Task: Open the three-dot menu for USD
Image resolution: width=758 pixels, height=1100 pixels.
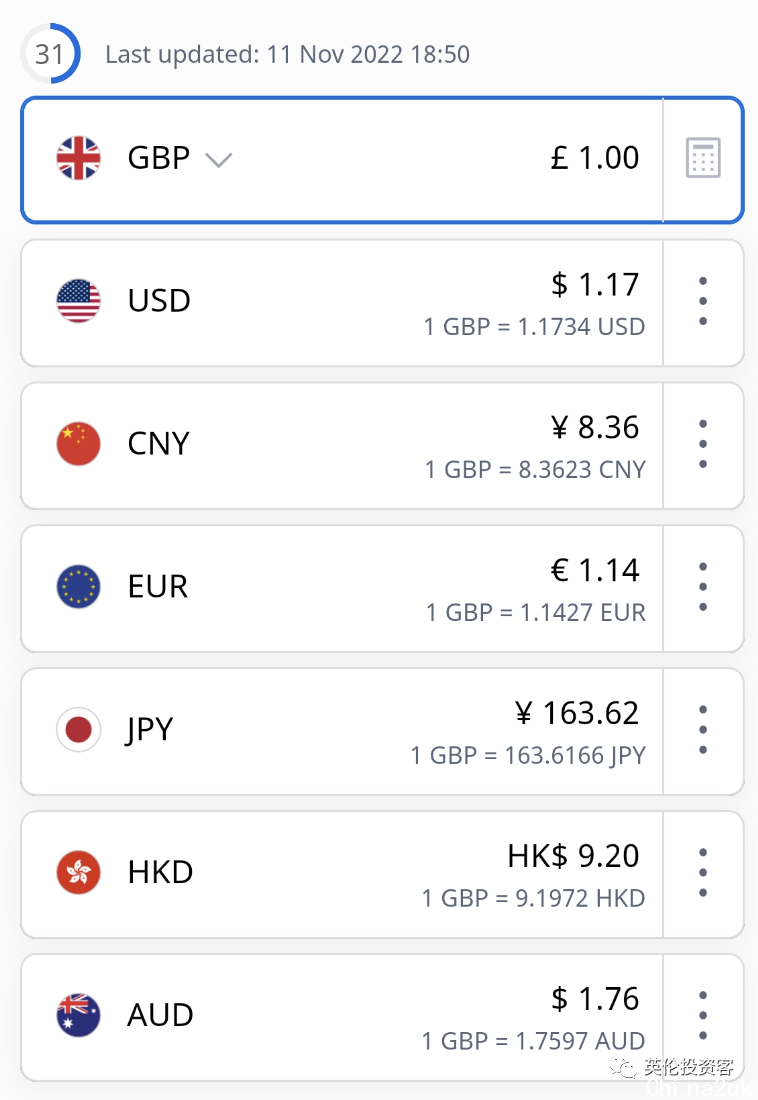Action: point(703,301)
